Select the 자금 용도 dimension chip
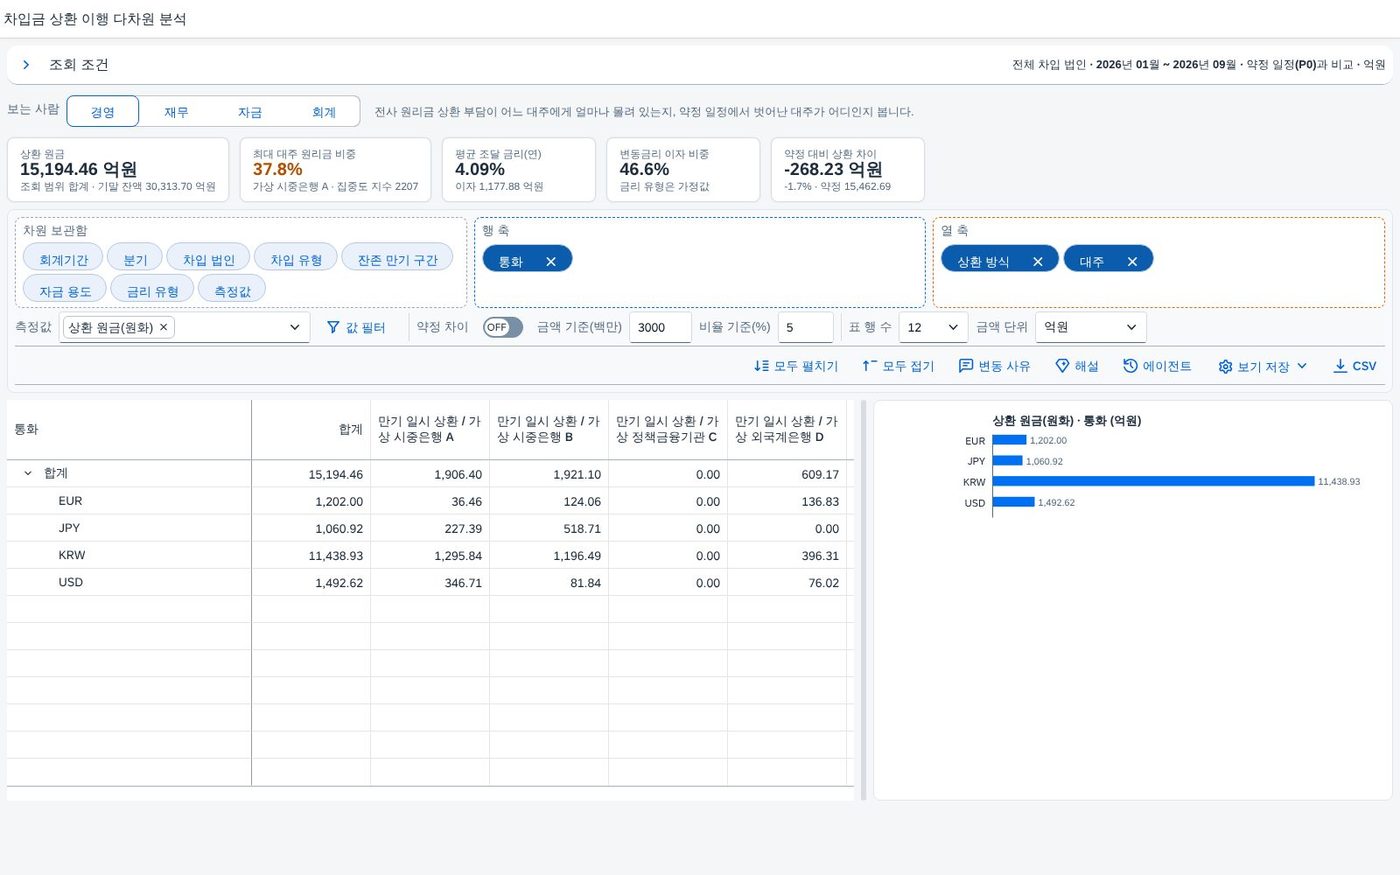This screenshot has width=1400, height=875. pyautogui.click(x=65, y=290)
